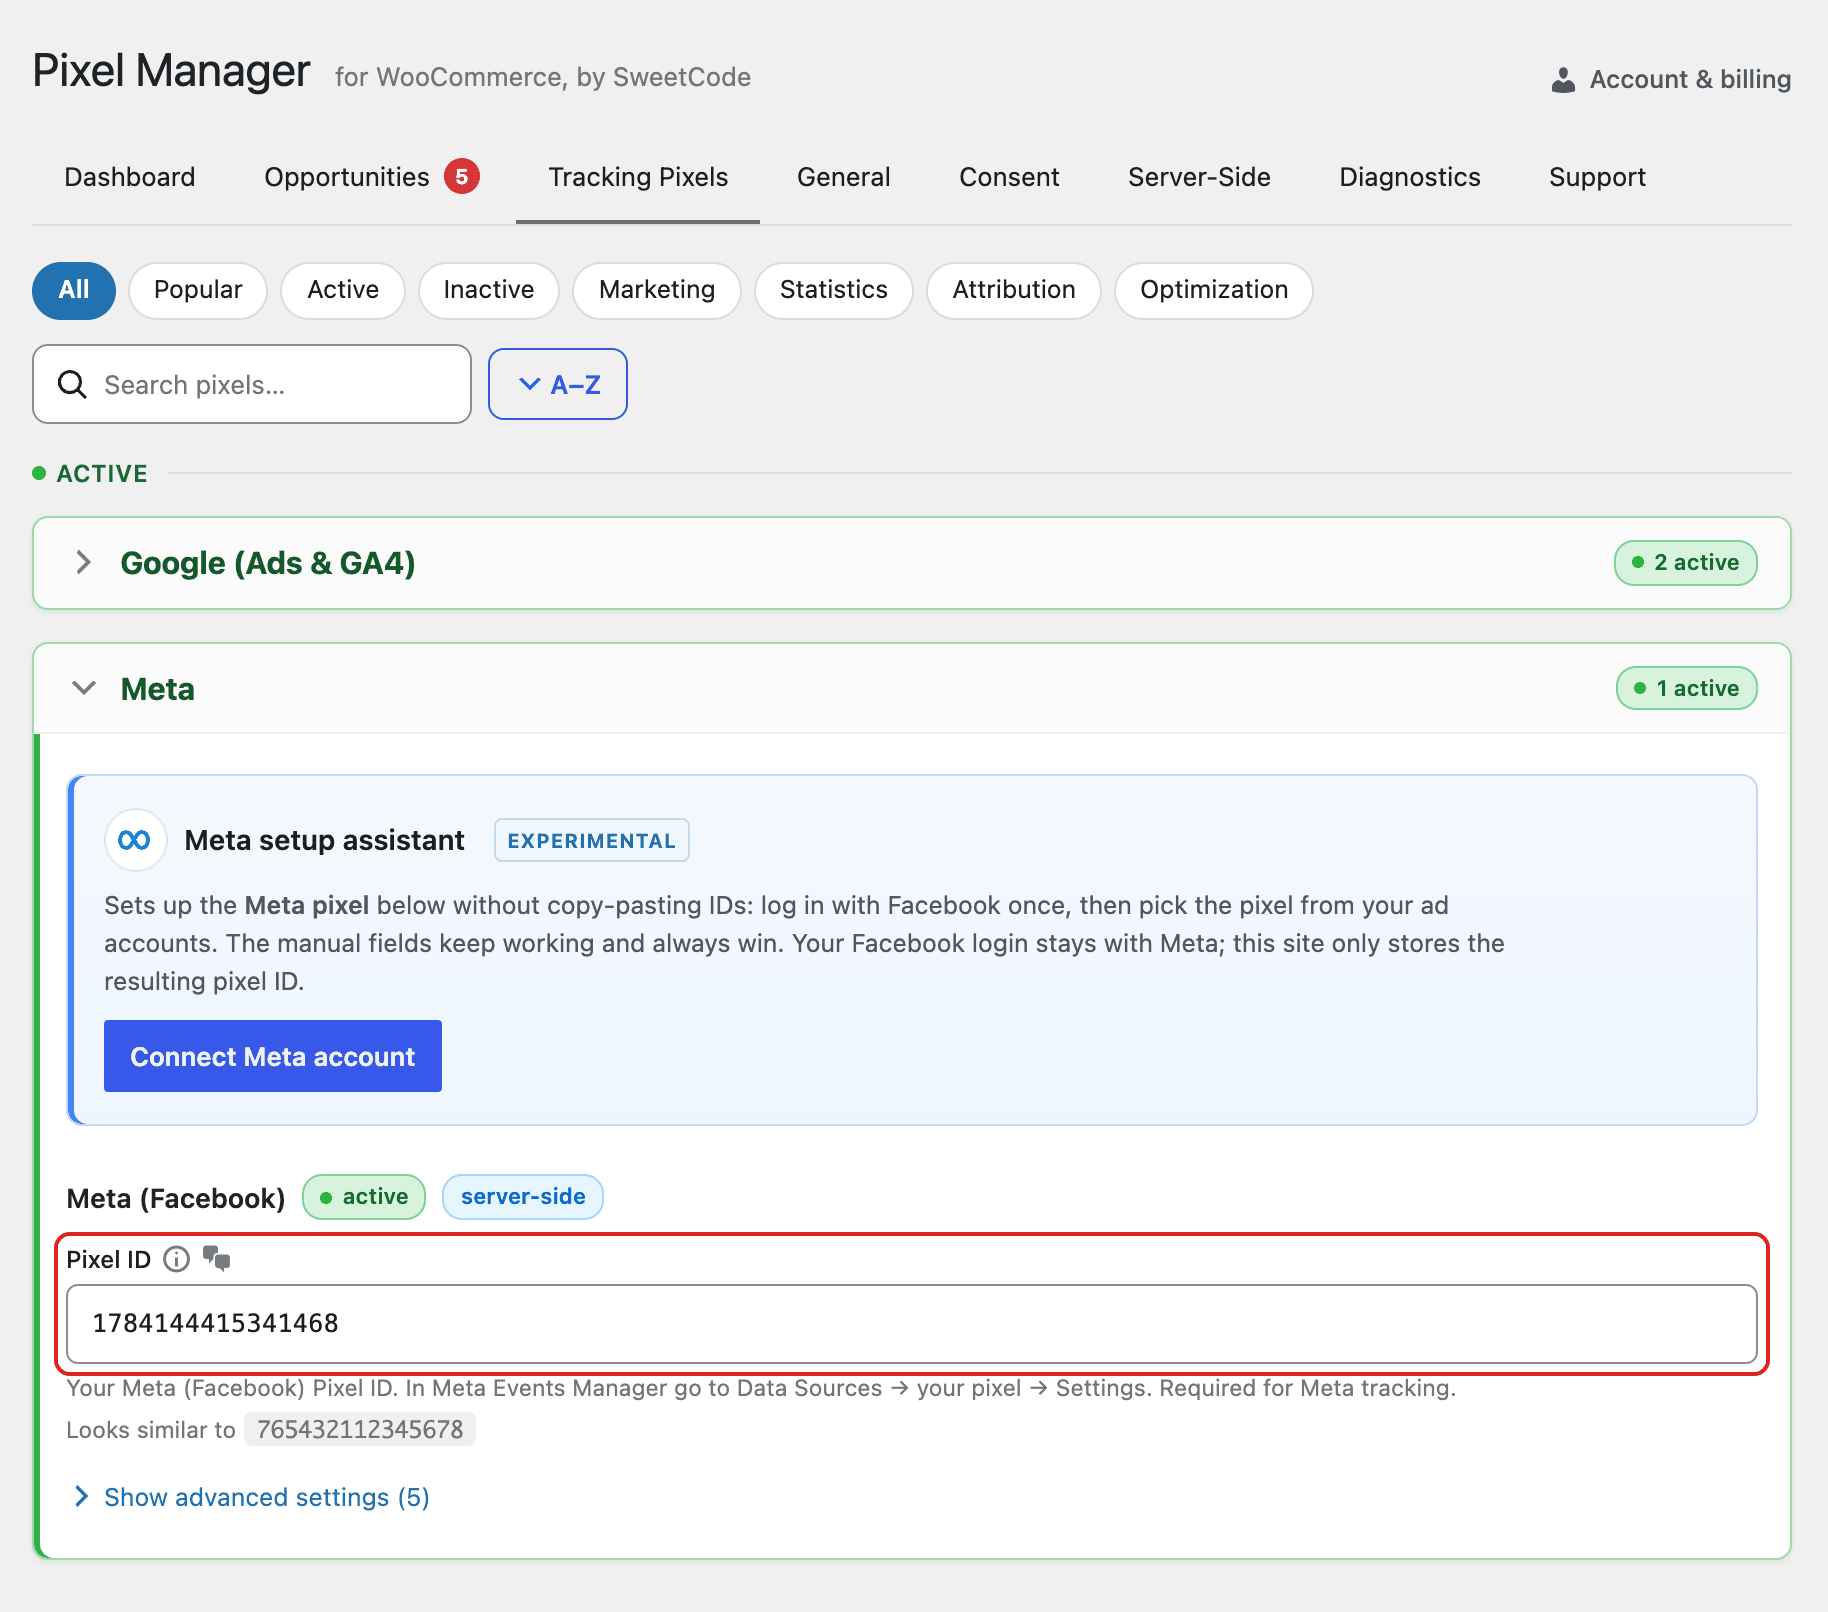1828x1612 pixels.
Task: Click the example ID 765432112345678
Action: click(x=360, y=1429)
